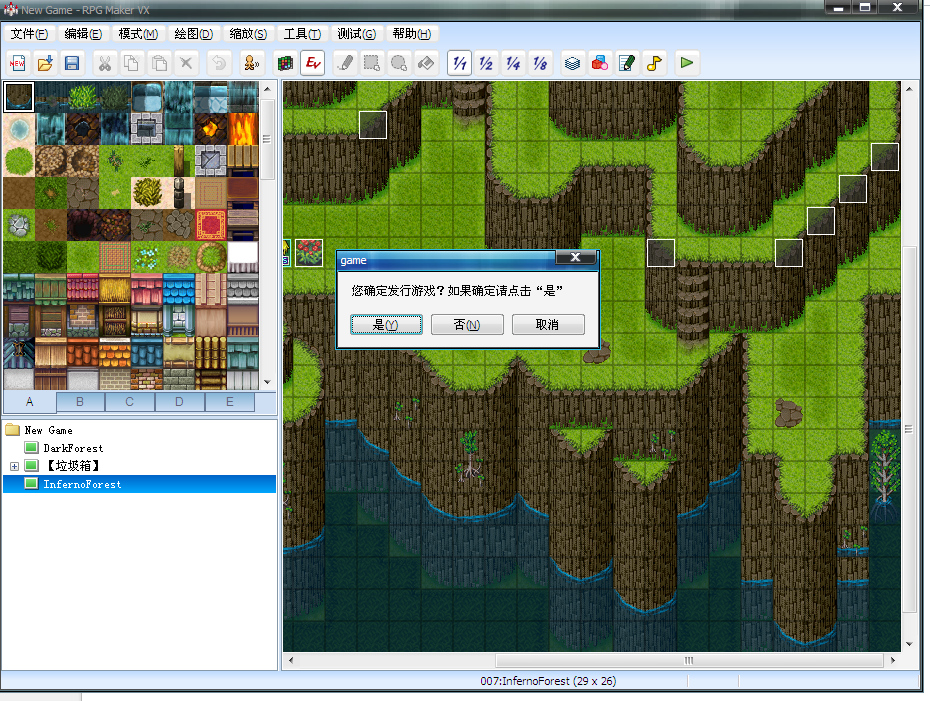Paste using the clipboard toolbar icon
The width and height of the screenshot is (930, 701).
(158, 63)
